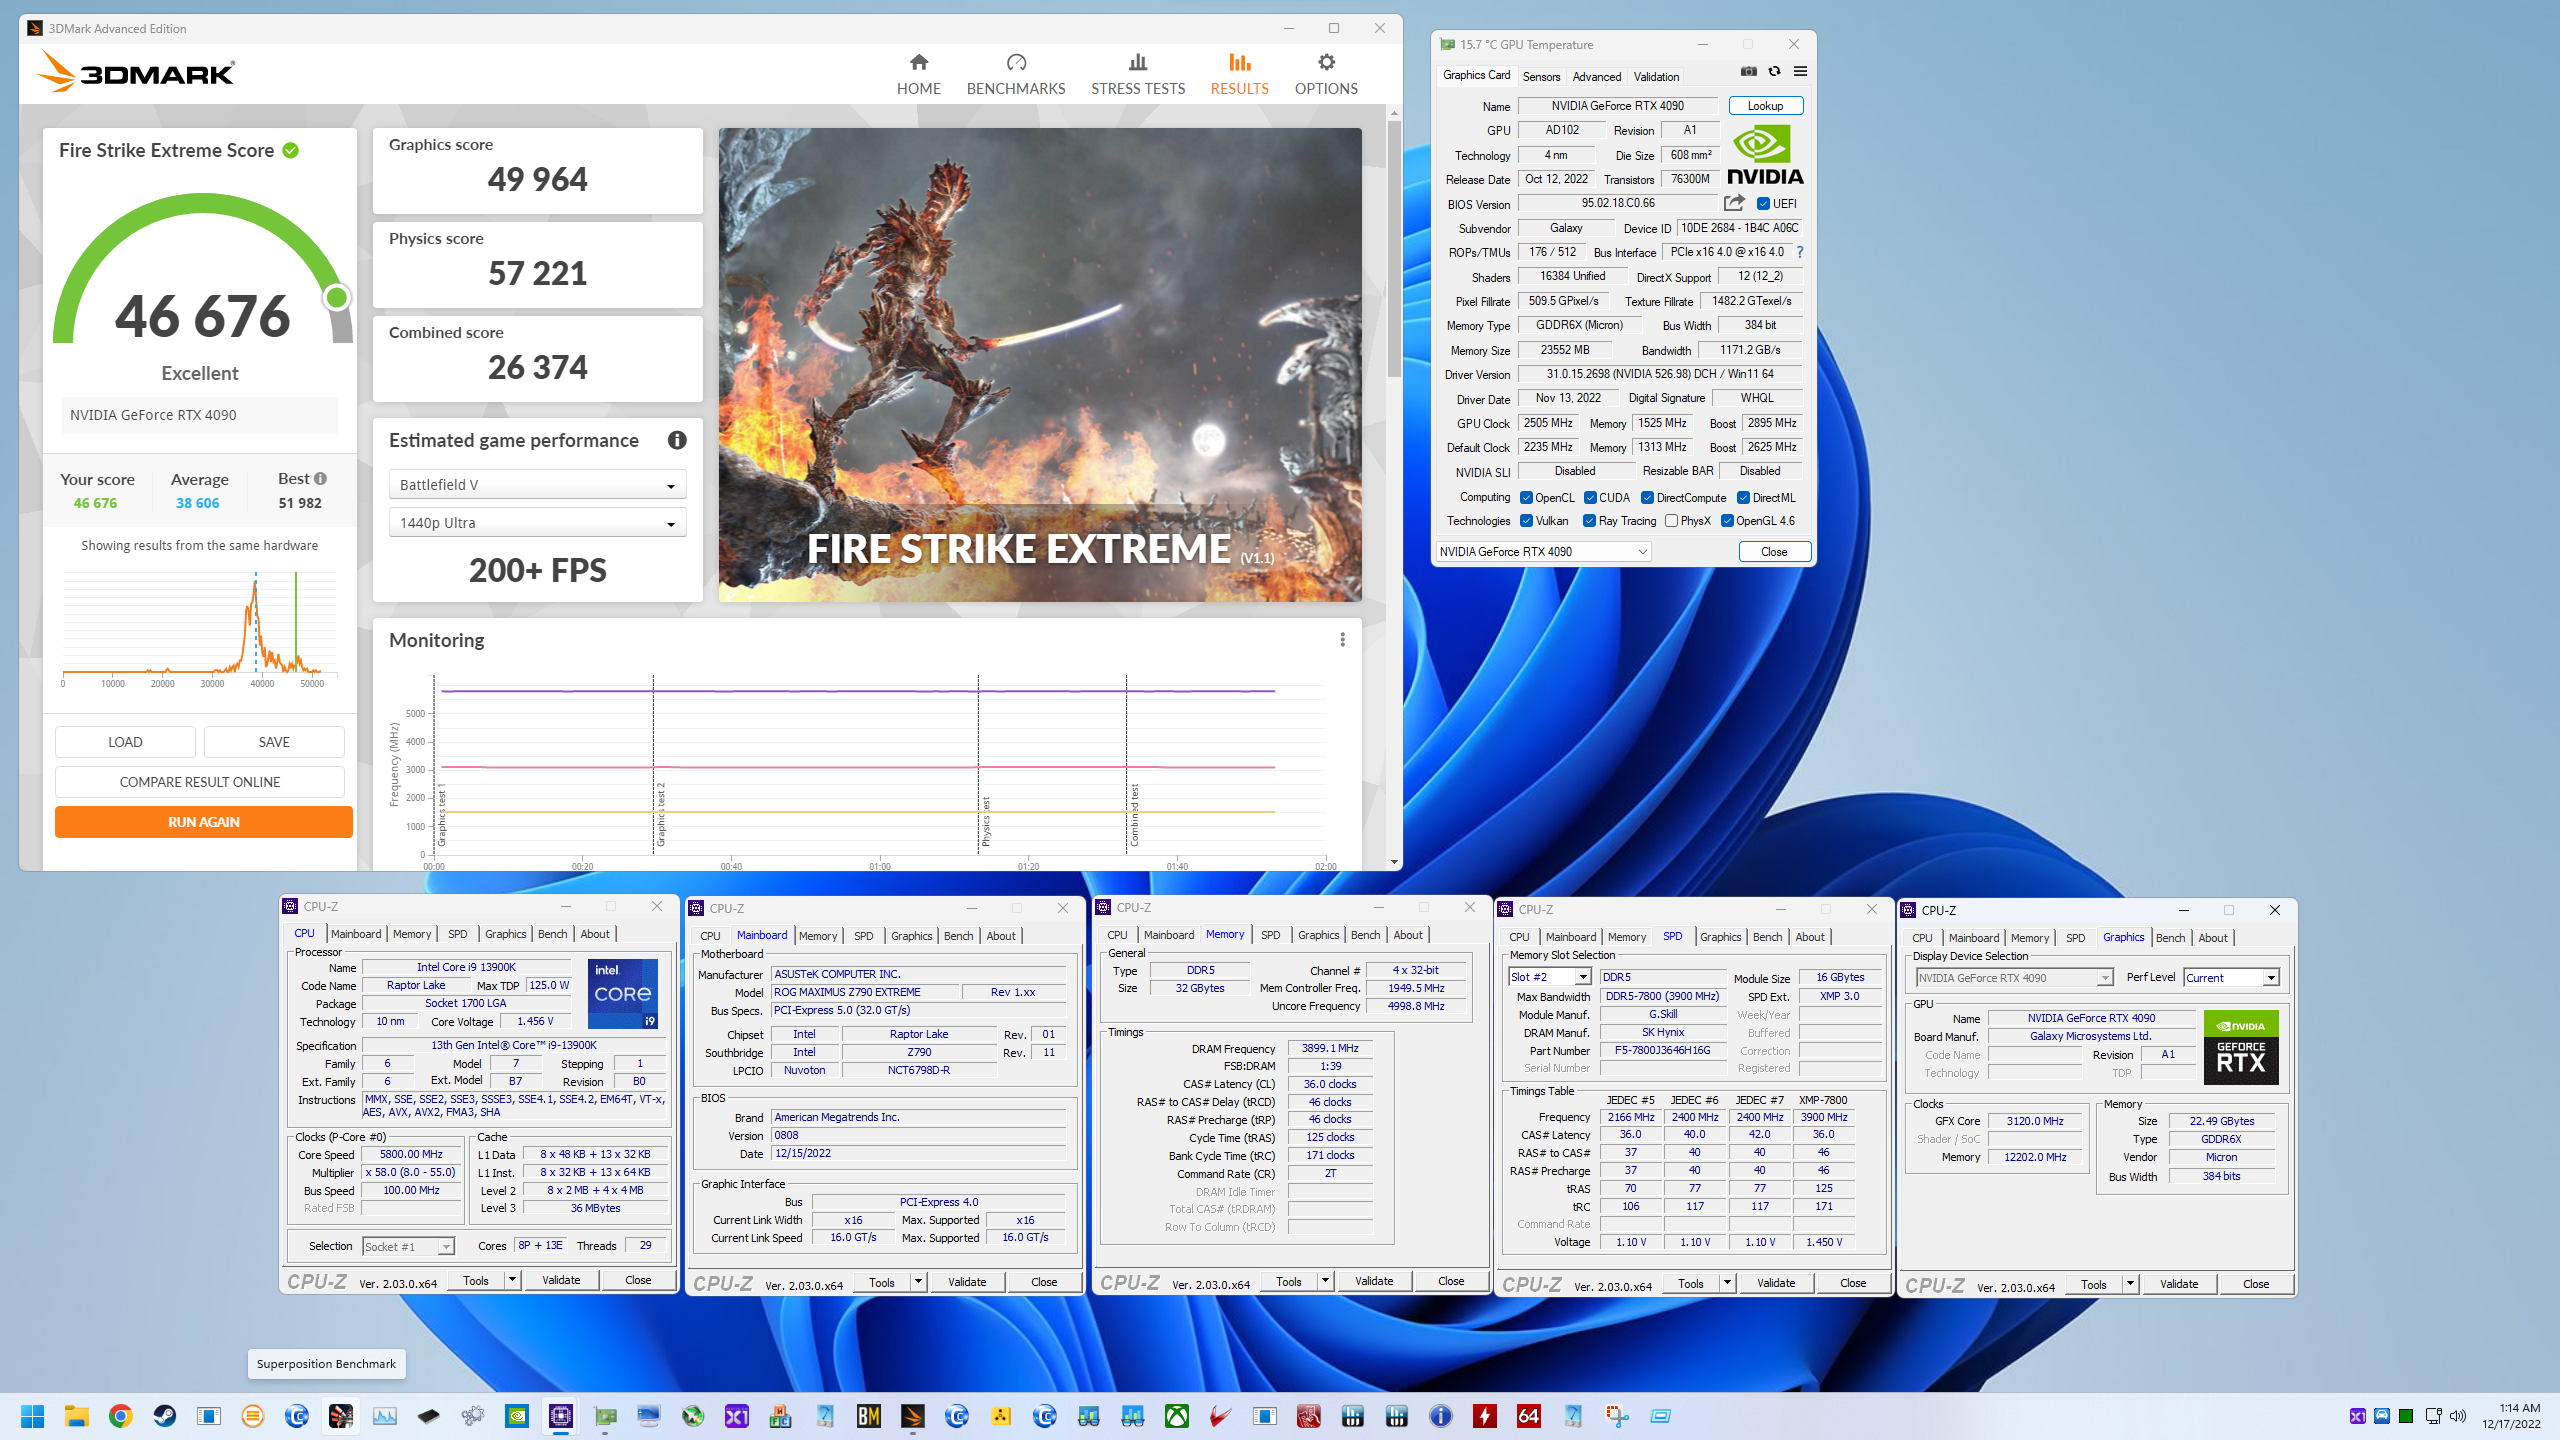Click the LOAD button in 3DMark
2560x1440 pixels.
[x=125, y=742]
